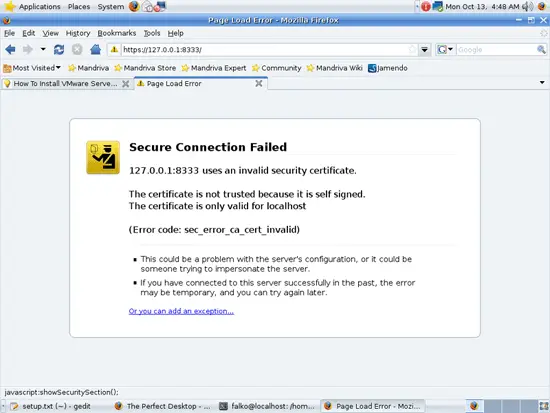Click the volume speaker icon

(528, 6)
